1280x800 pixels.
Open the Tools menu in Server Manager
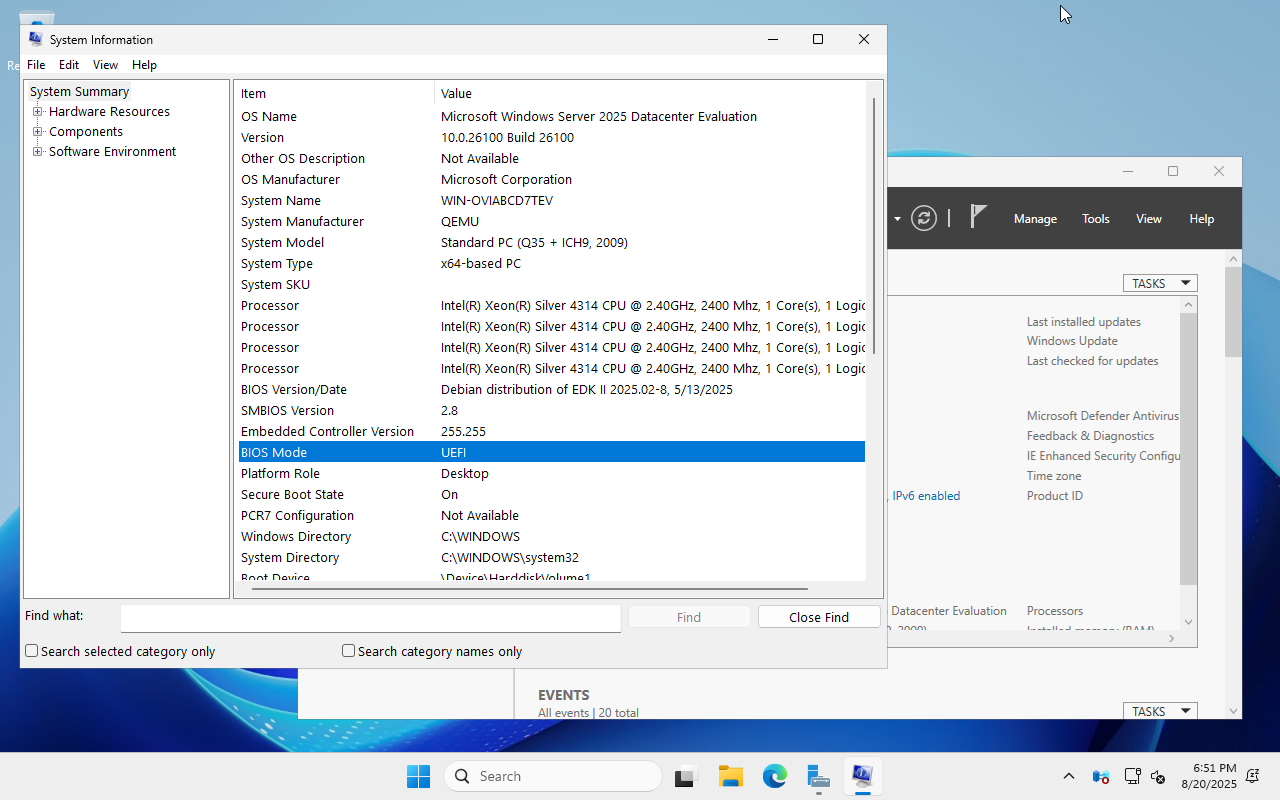pyautogui.click(x=1095, y=218)
